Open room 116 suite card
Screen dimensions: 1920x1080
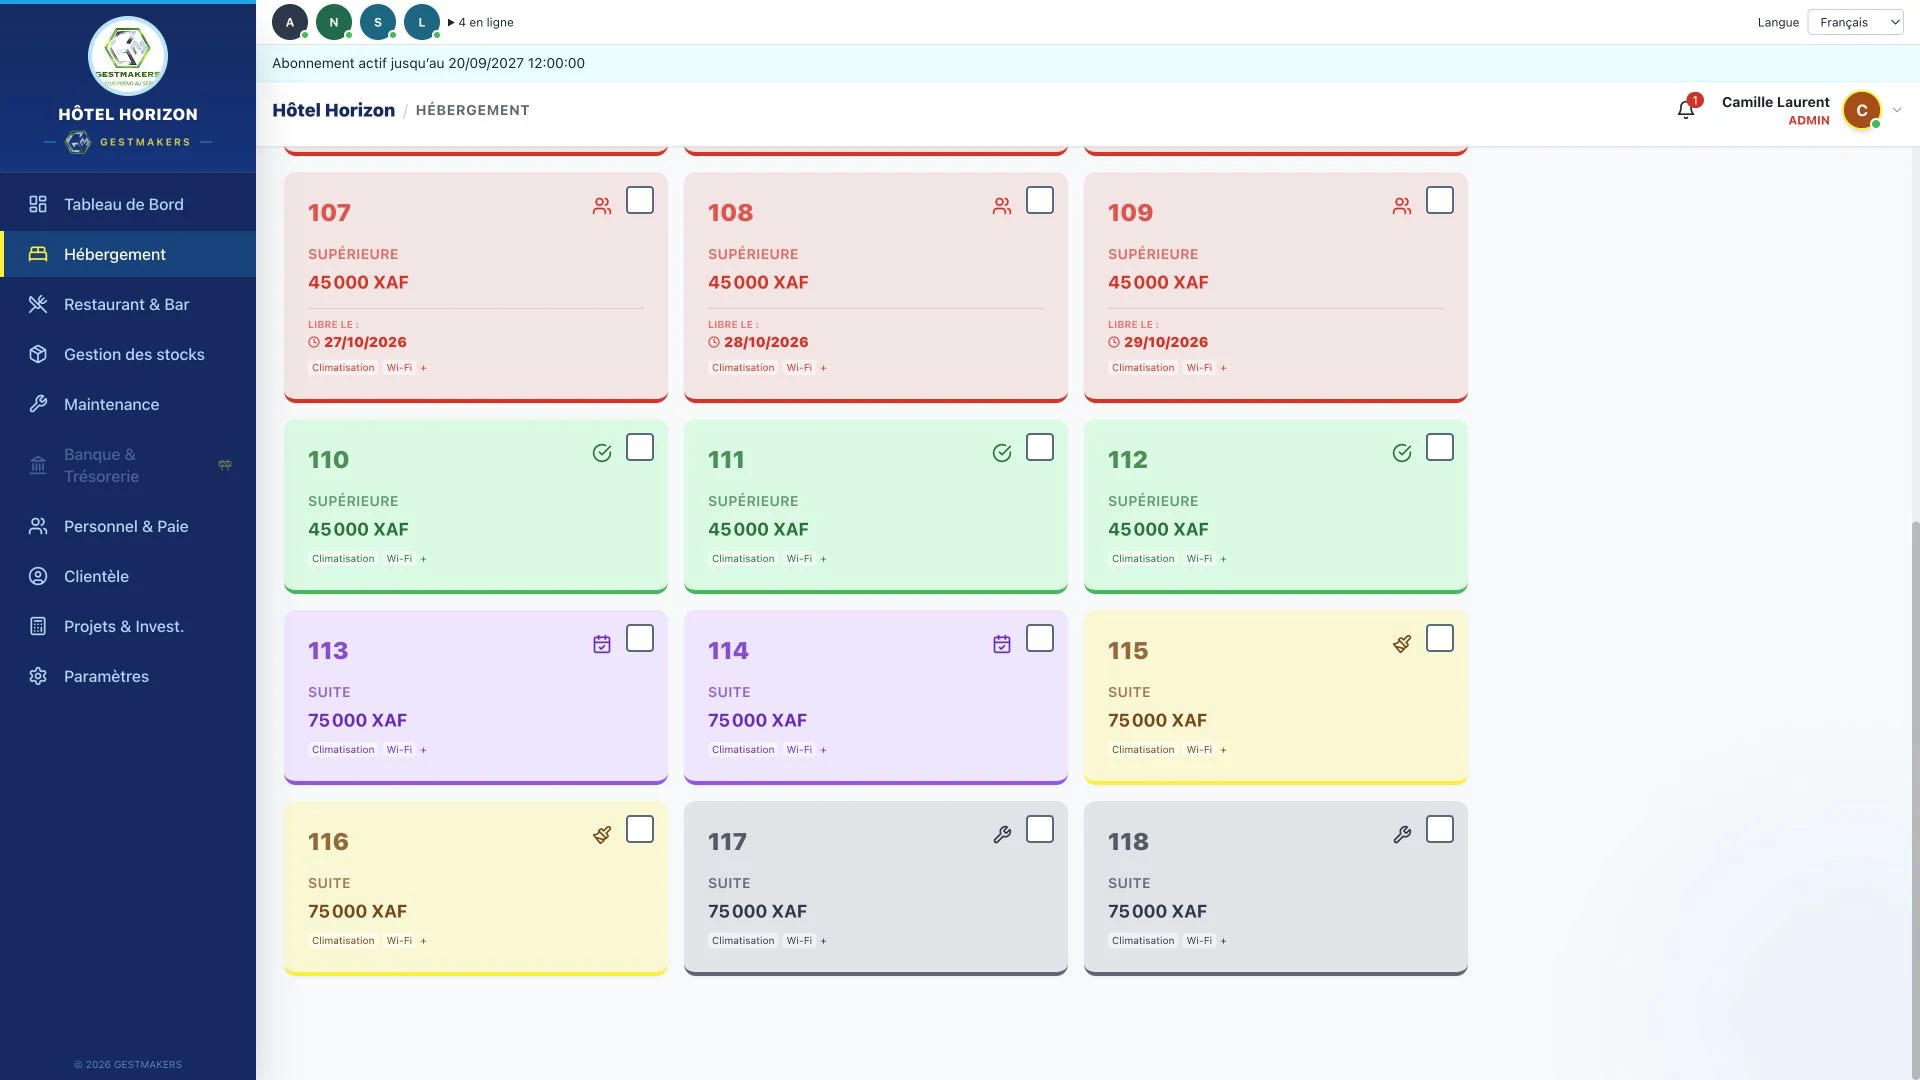pos(476,888)
